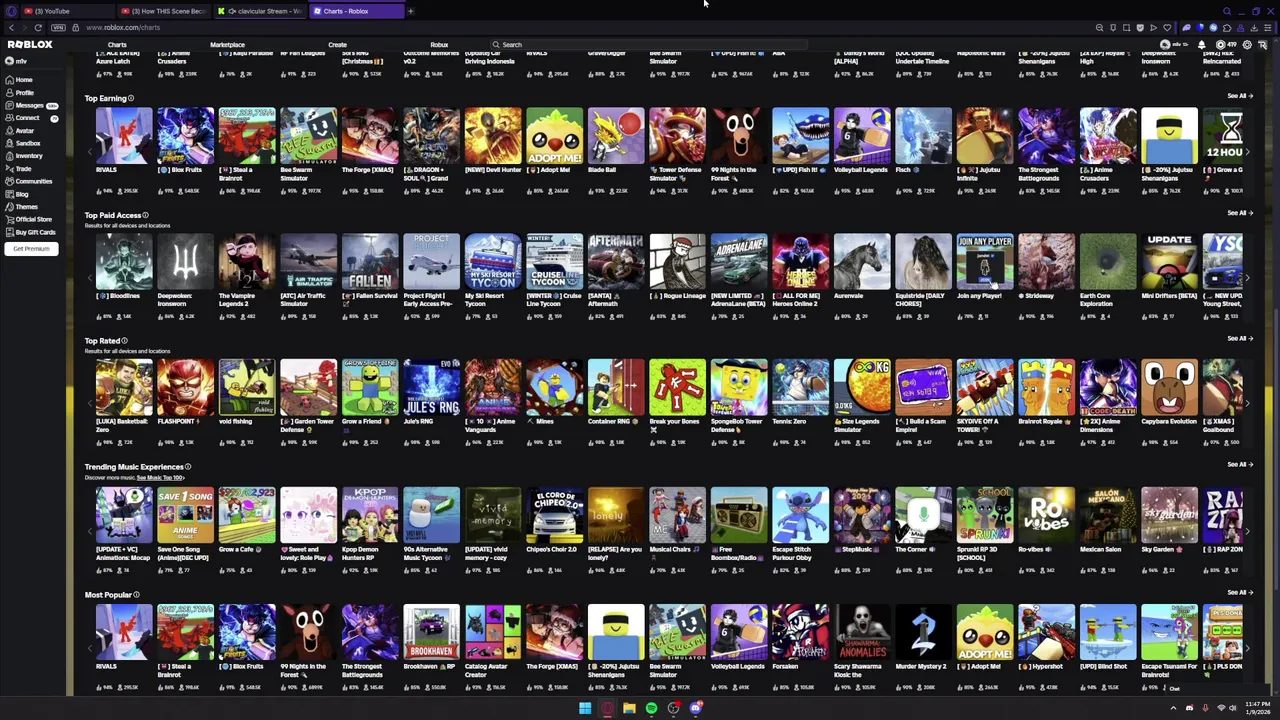1280x720 pixels.
Task: Open Adopt Me! in Top Earning row
Action: (x=555, y=136)
